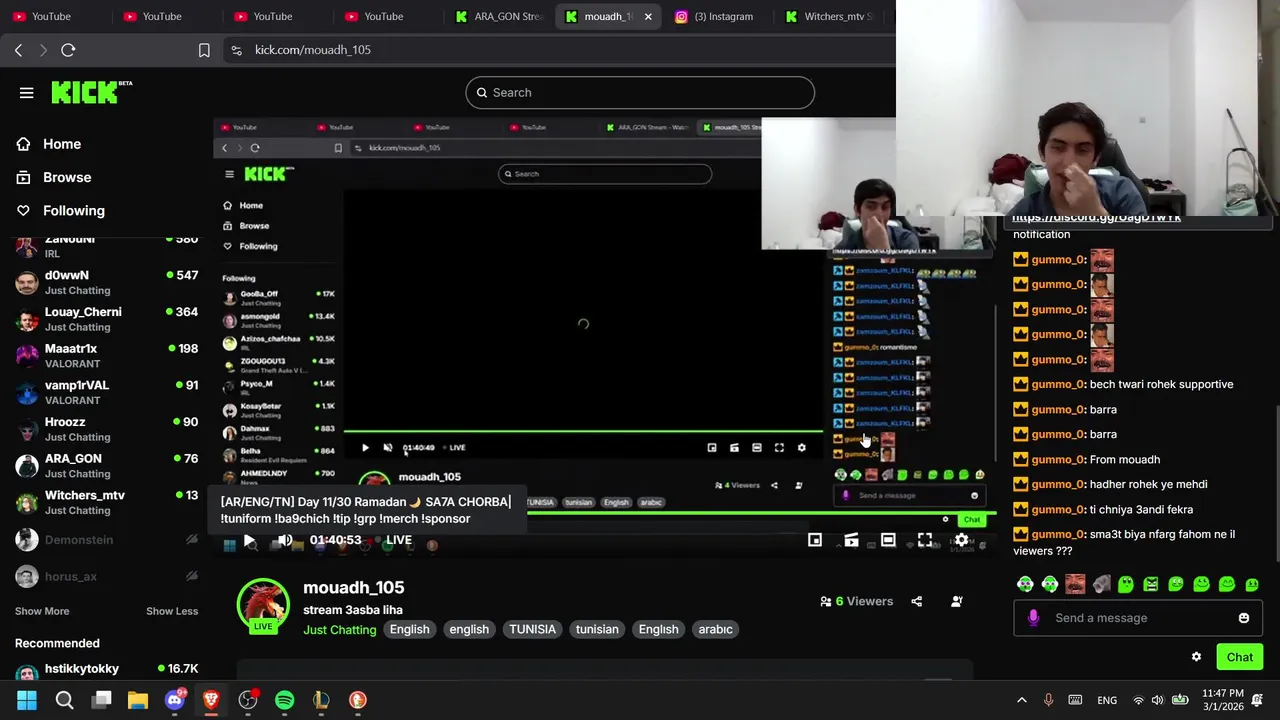Click the Kick logo
Screen dimensions: 1280x720
pos(91,92)
